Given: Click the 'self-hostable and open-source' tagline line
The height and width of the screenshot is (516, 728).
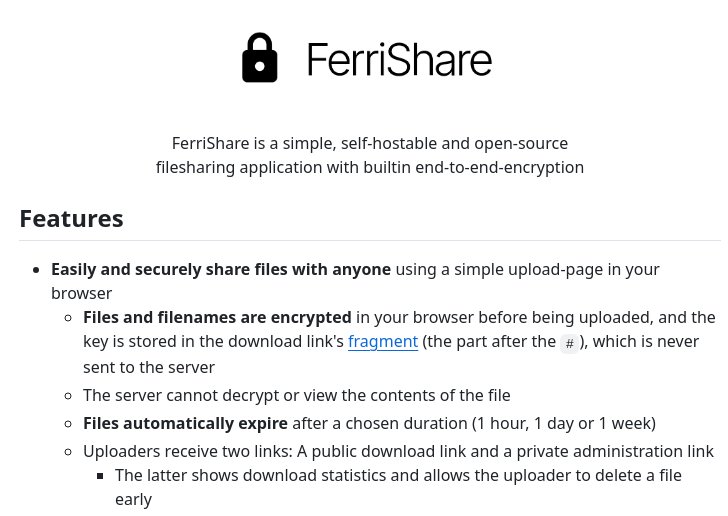Looking at the screenshot, I should tap(370, 143).
